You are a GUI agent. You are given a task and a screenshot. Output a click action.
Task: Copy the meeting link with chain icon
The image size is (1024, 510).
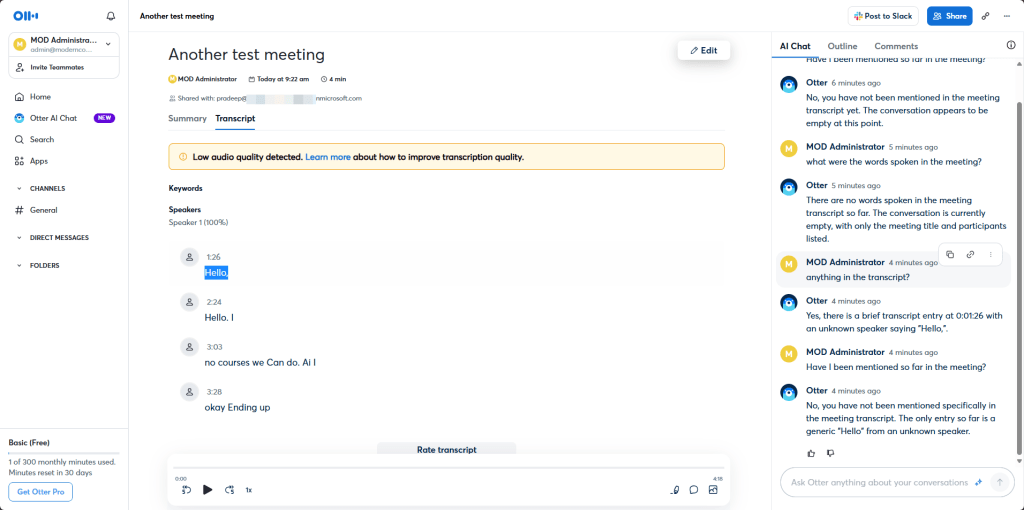985,16
